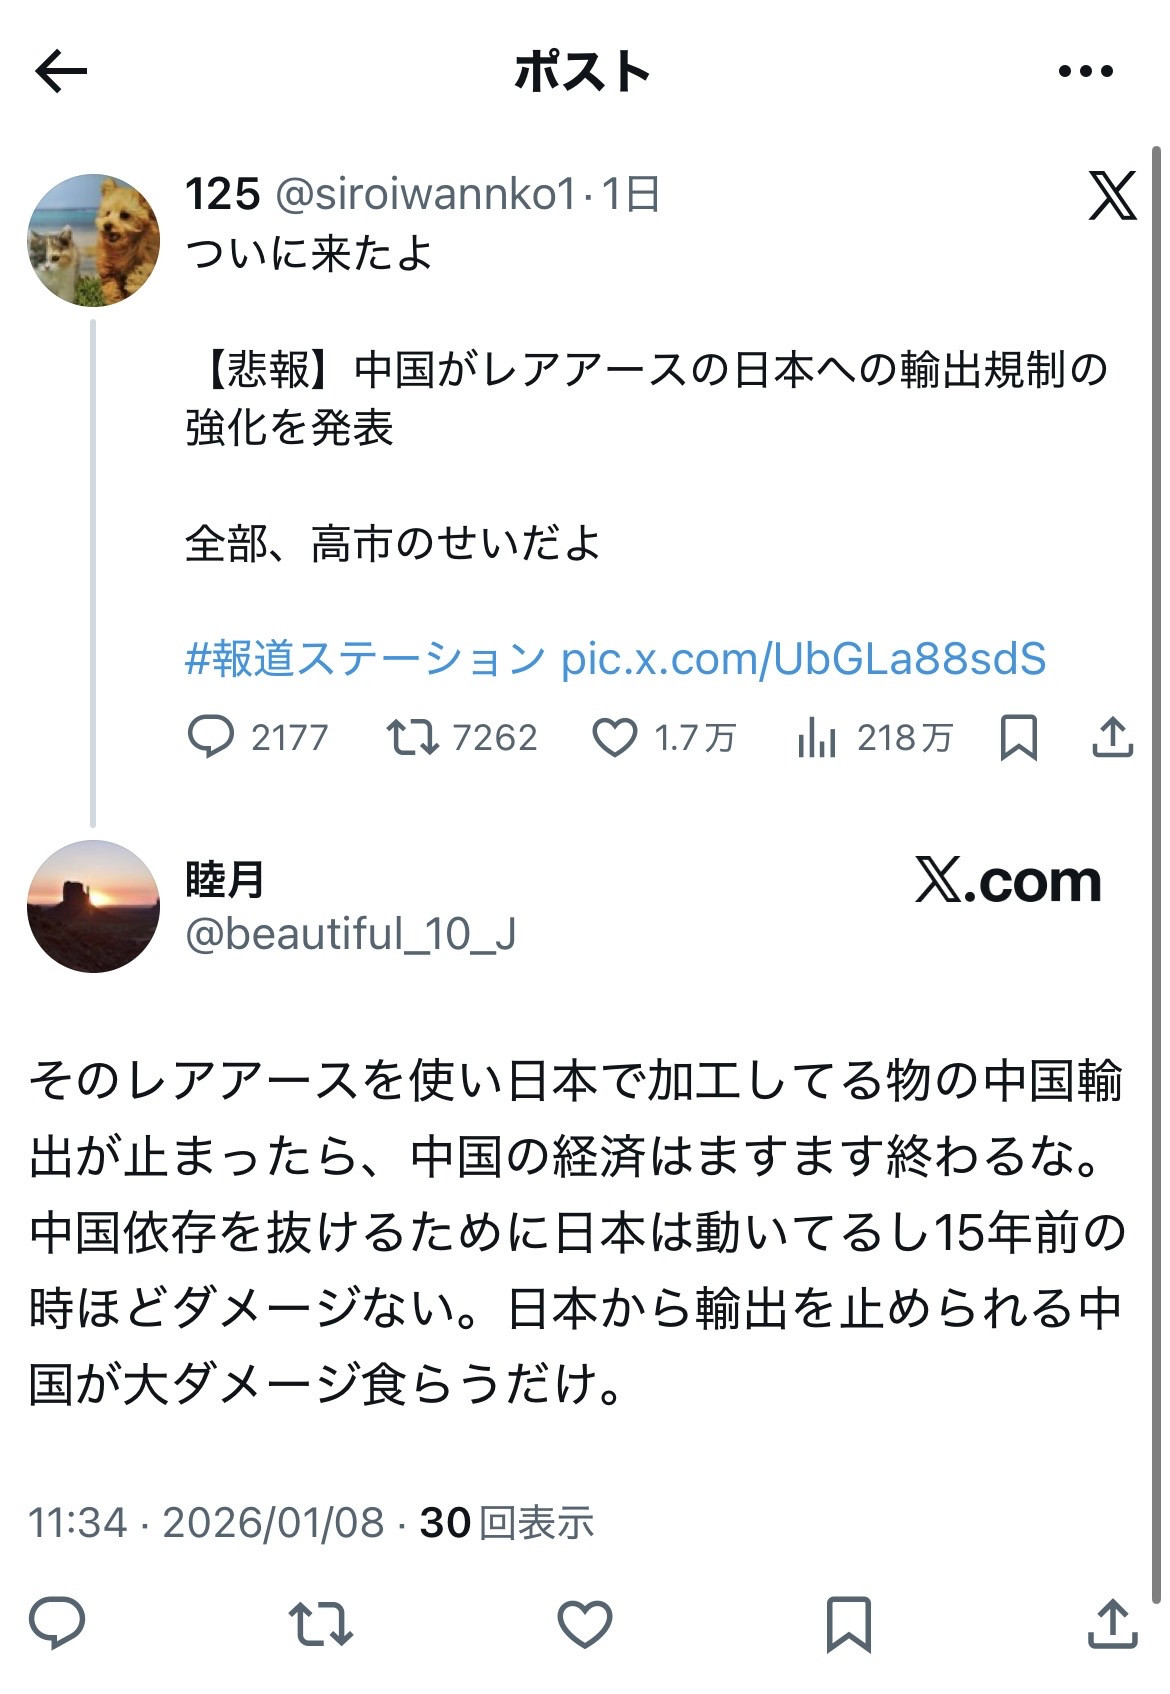Tap the cat and dog profile avatar
Viewport: 1170px width, 1694px height.
[x=93, y=240]
